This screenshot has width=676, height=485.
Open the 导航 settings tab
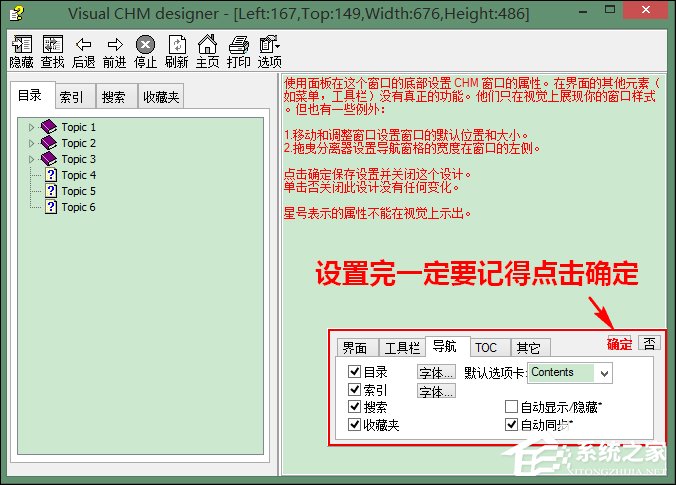point(447,346)
